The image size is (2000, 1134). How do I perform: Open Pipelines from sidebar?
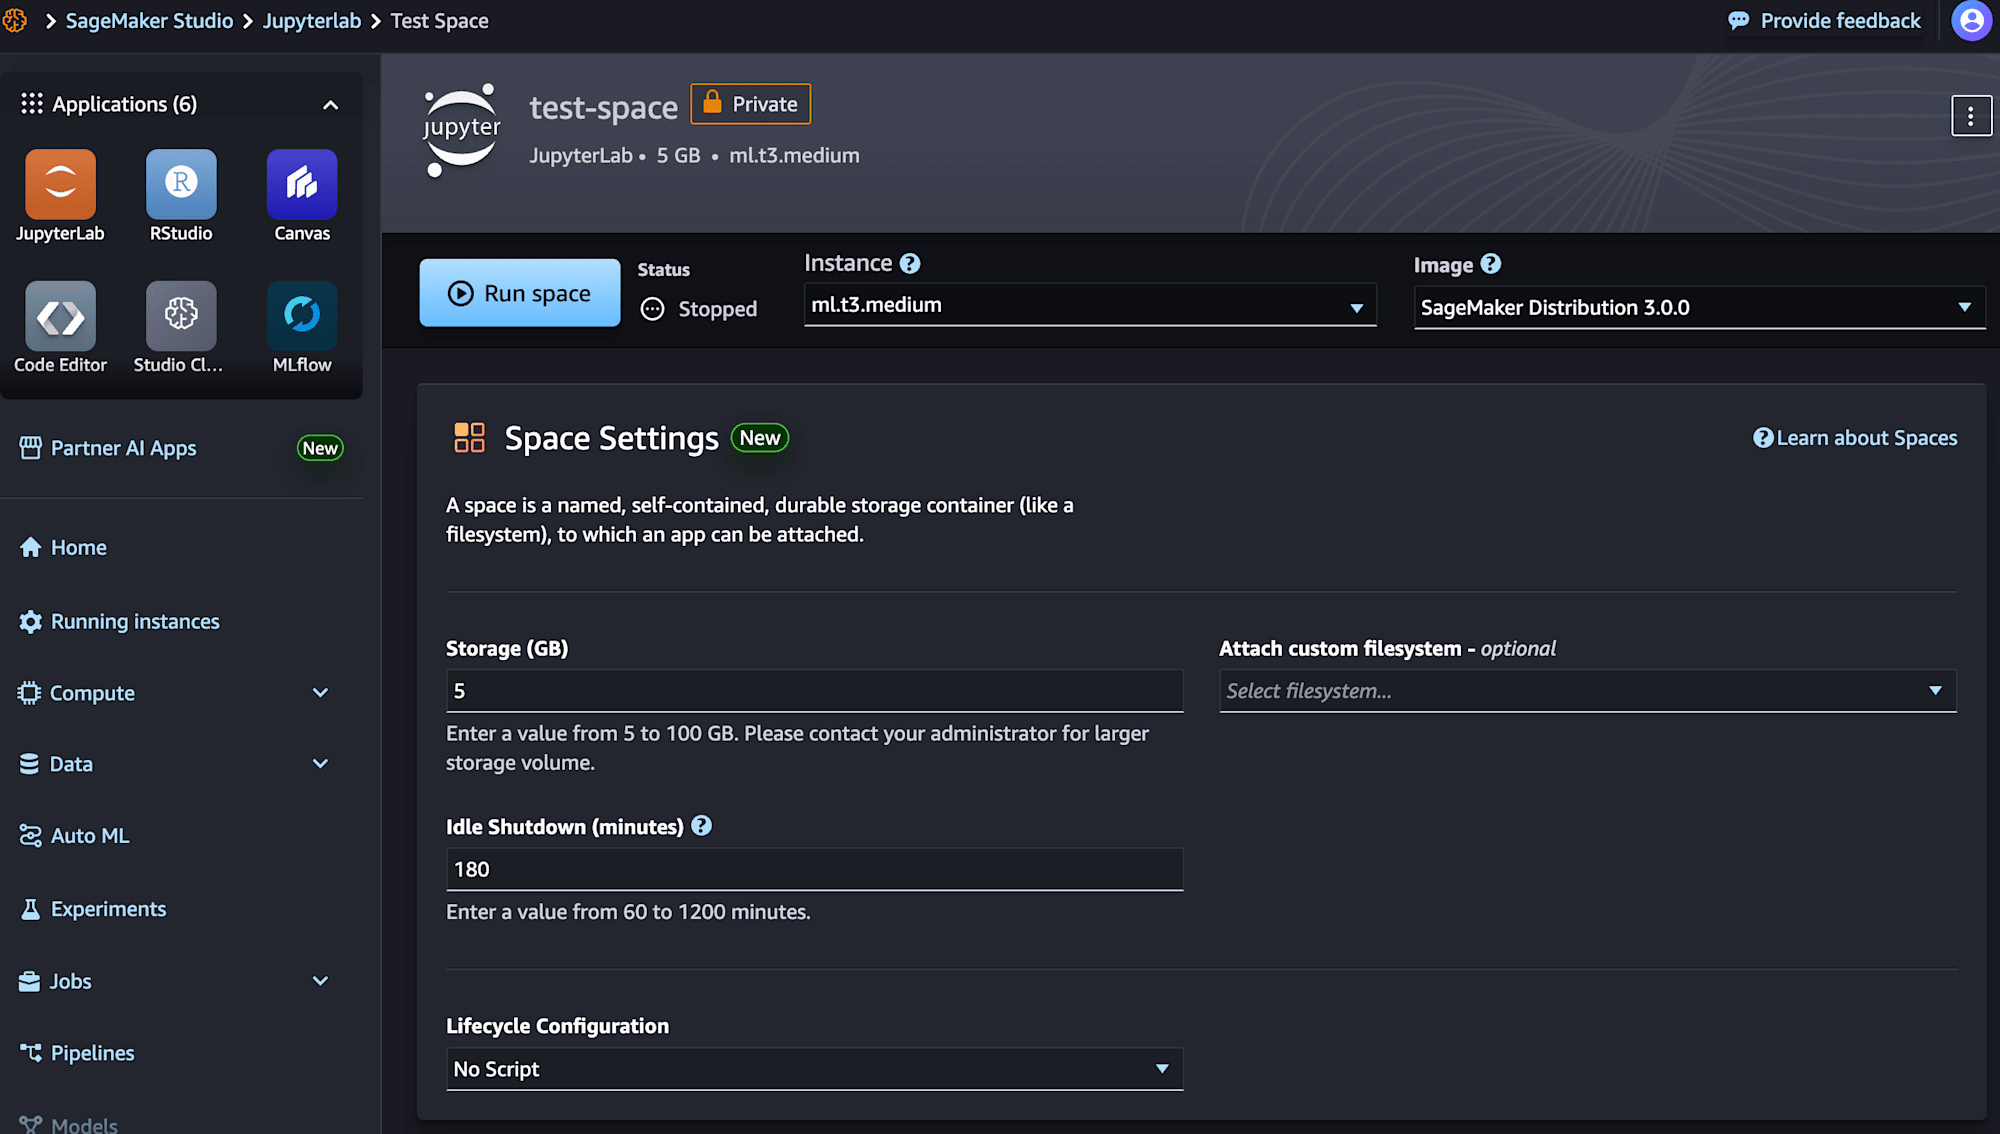click(92, 1053)
